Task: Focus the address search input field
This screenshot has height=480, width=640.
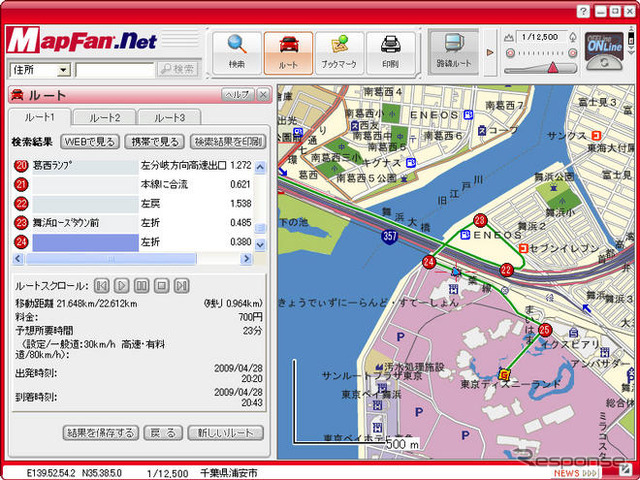Action: coord(115,70)
